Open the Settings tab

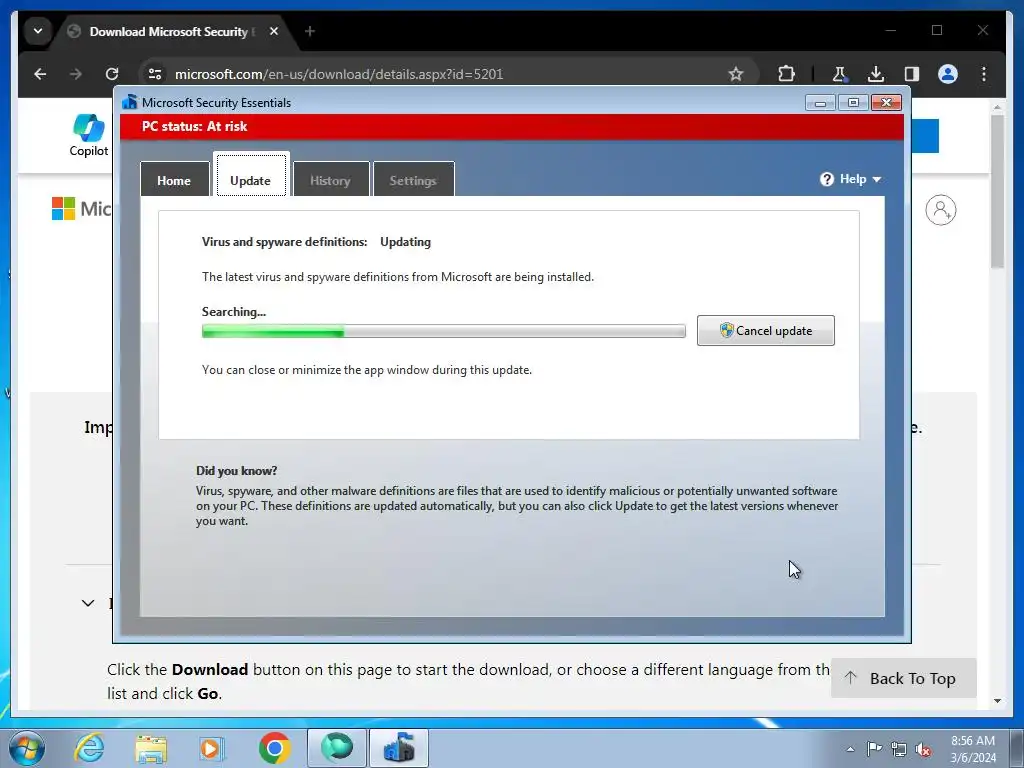[413, 180]
